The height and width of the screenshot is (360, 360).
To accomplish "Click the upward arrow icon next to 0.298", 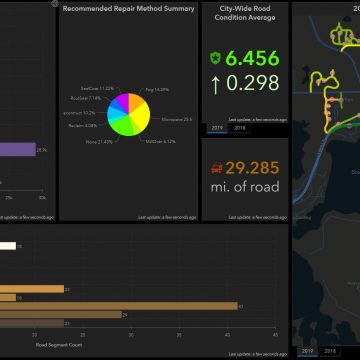I will [216, 84].
